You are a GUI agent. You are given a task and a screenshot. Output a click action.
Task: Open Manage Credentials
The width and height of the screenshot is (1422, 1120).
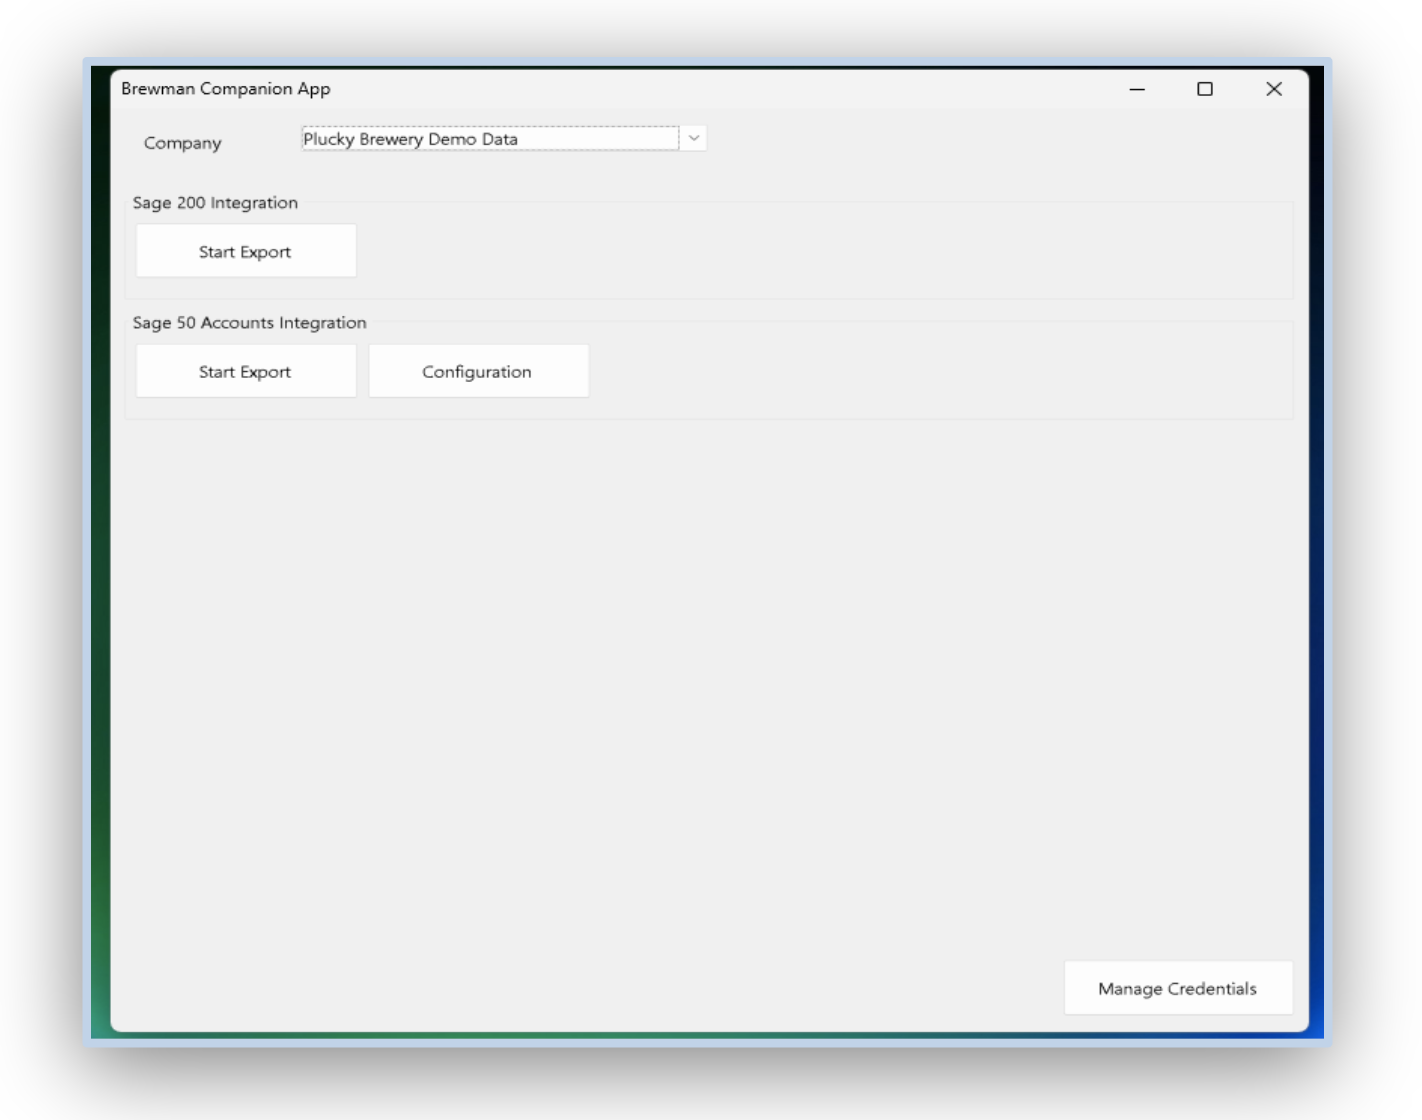point(1178,988)
